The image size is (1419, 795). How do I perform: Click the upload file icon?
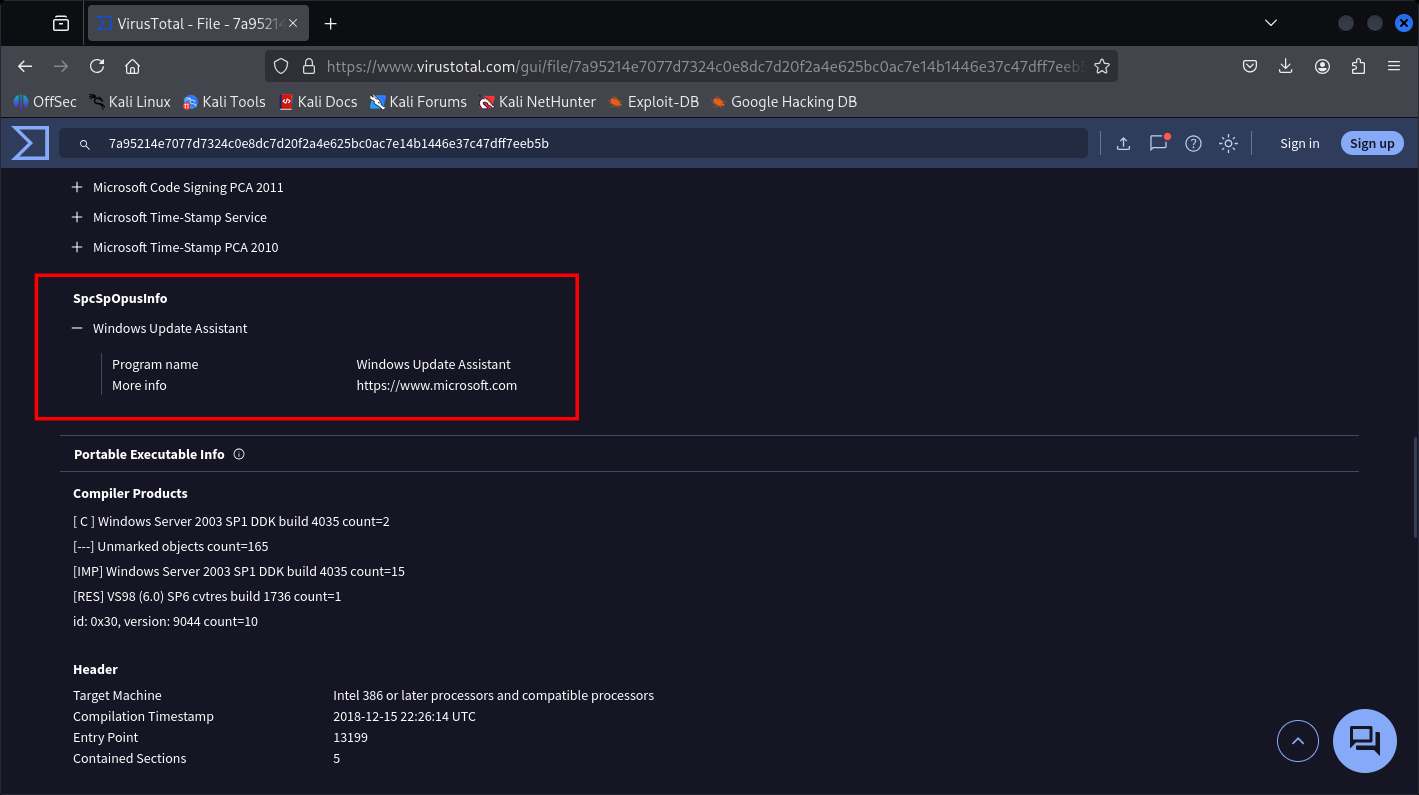1123,143
